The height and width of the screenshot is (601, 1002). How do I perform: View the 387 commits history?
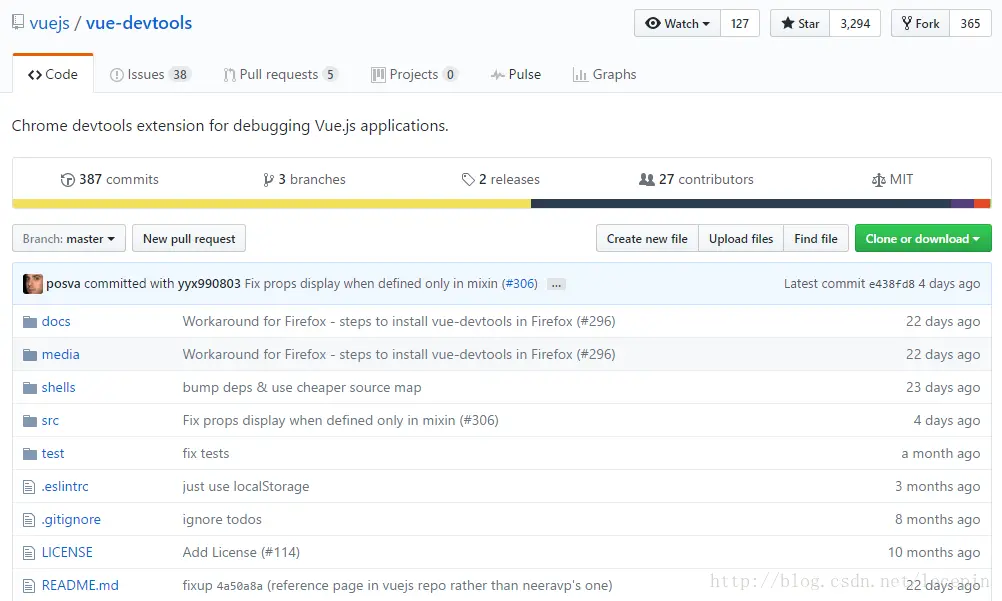pos(109,180)
